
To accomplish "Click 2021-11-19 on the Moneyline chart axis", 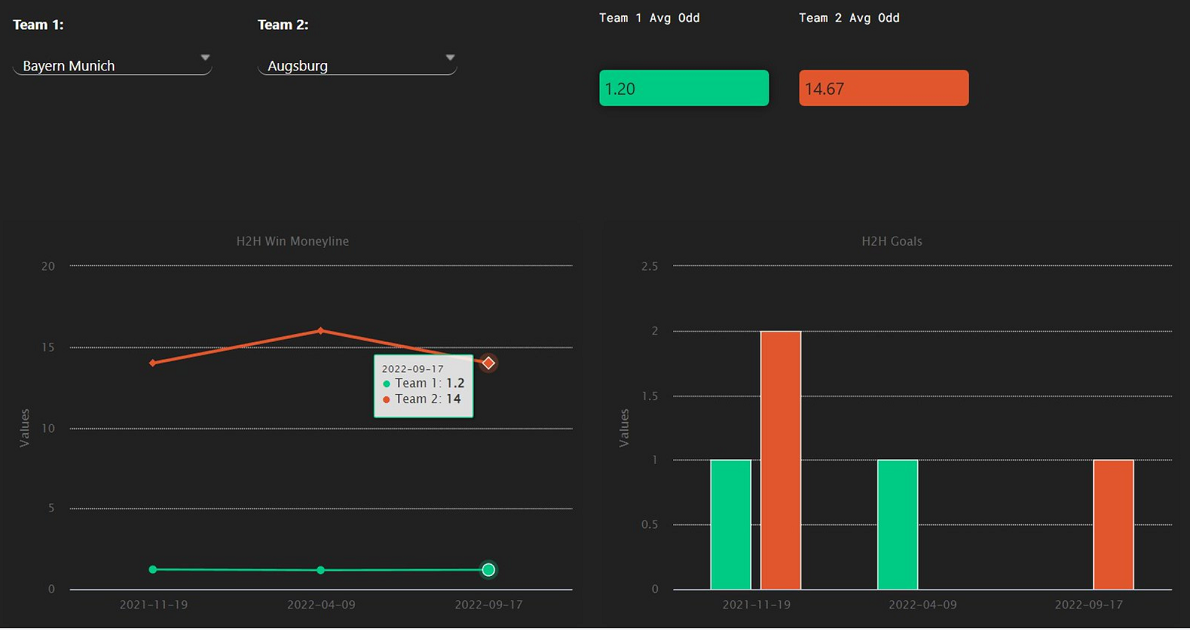I will [154, 605].
